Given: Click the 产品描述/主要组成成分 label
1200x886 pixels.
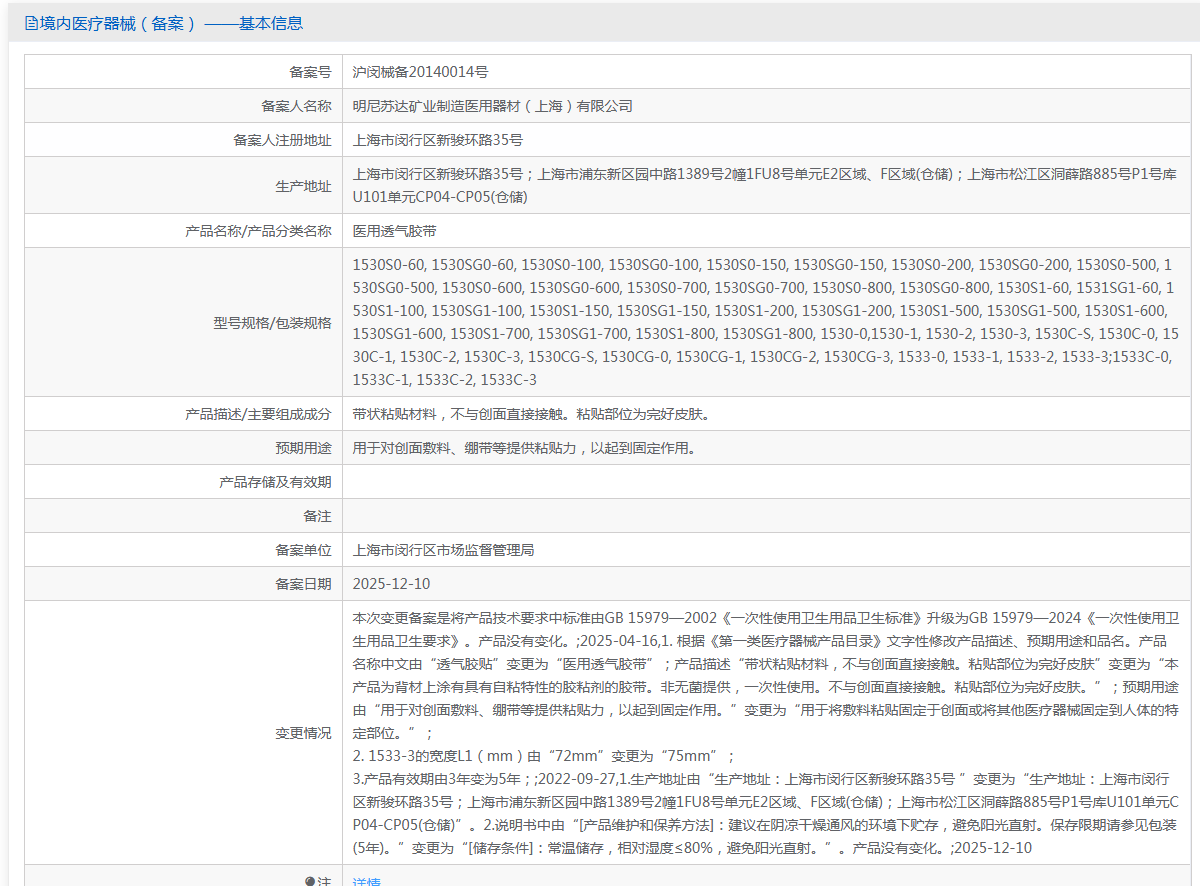Looking at the screenshot, I should click(x=258, y=414).
